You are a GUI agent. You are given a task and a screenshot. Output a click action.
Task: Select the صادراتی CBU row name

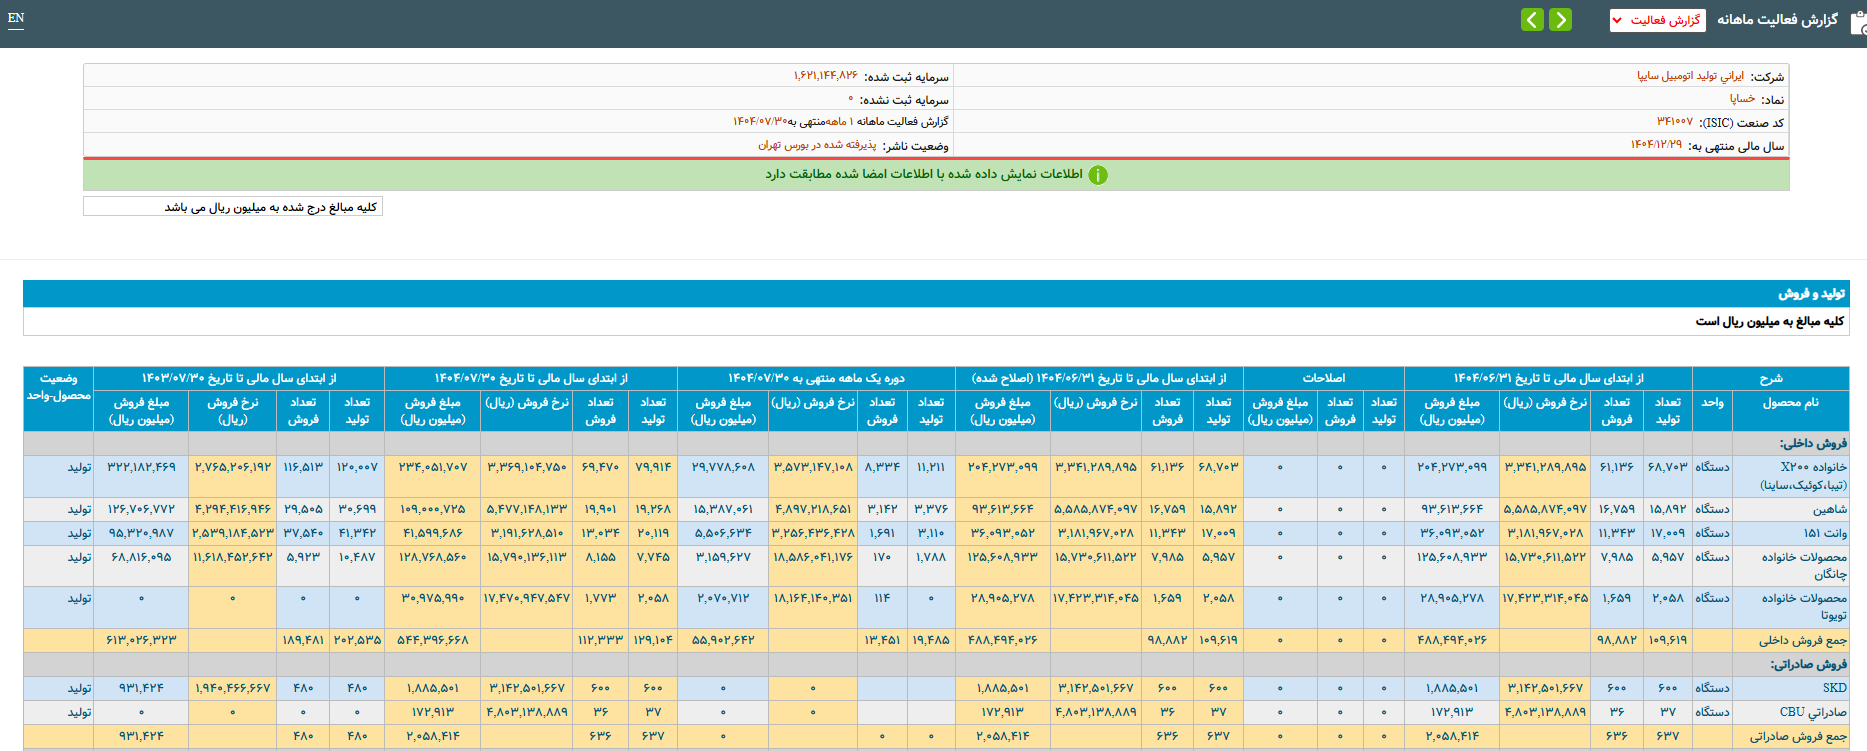1812,712
